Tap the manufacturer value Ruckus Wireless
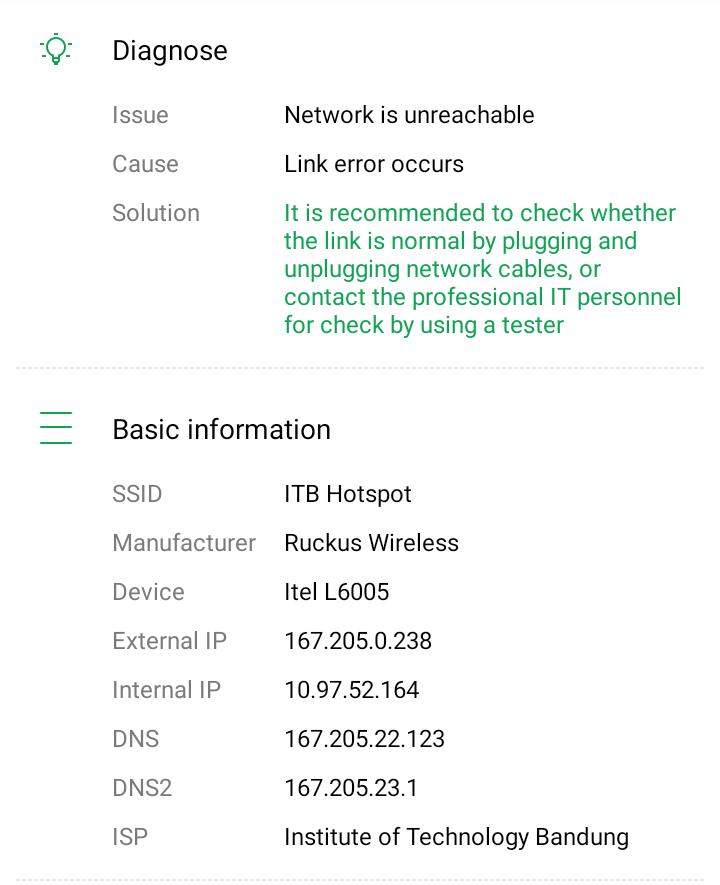This screenshot has width=720, height=885. (371, 543)
